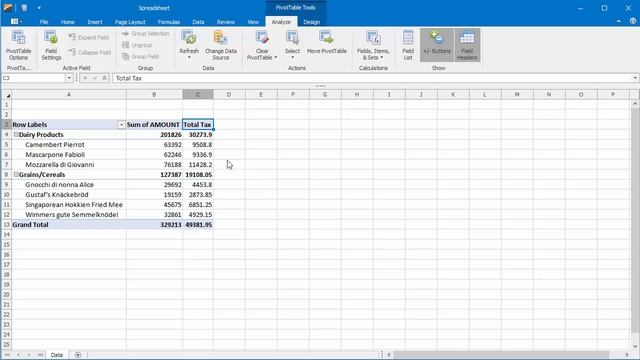
Task: Switch to the Design tab
Action: (x=311, y=22)
